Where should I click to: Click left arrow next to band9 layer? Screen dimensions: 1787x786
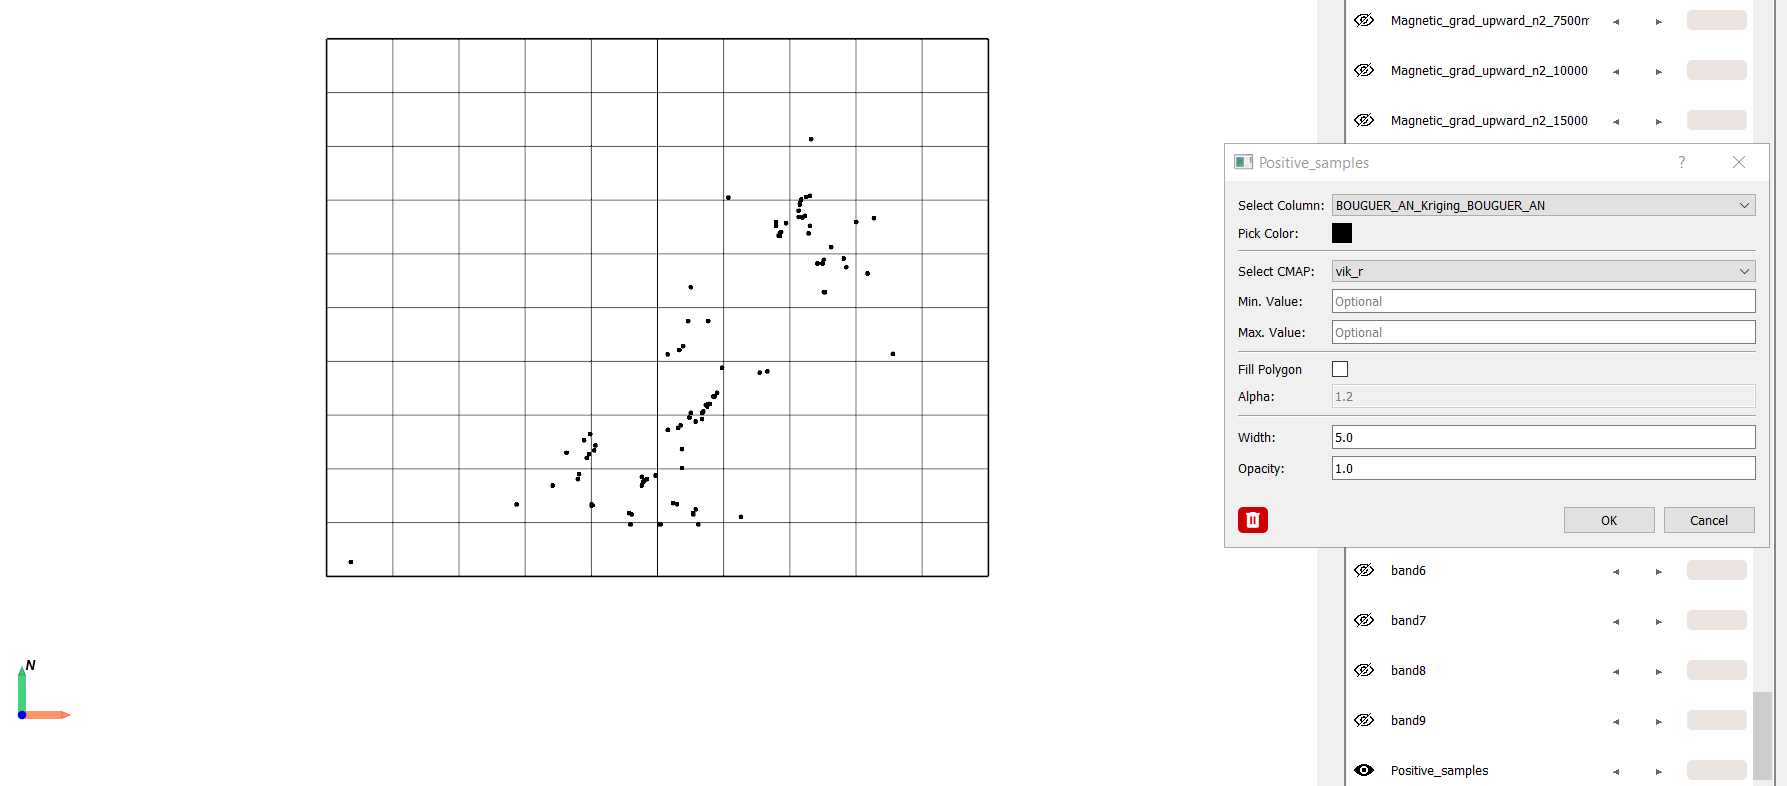coord(1616,722)
